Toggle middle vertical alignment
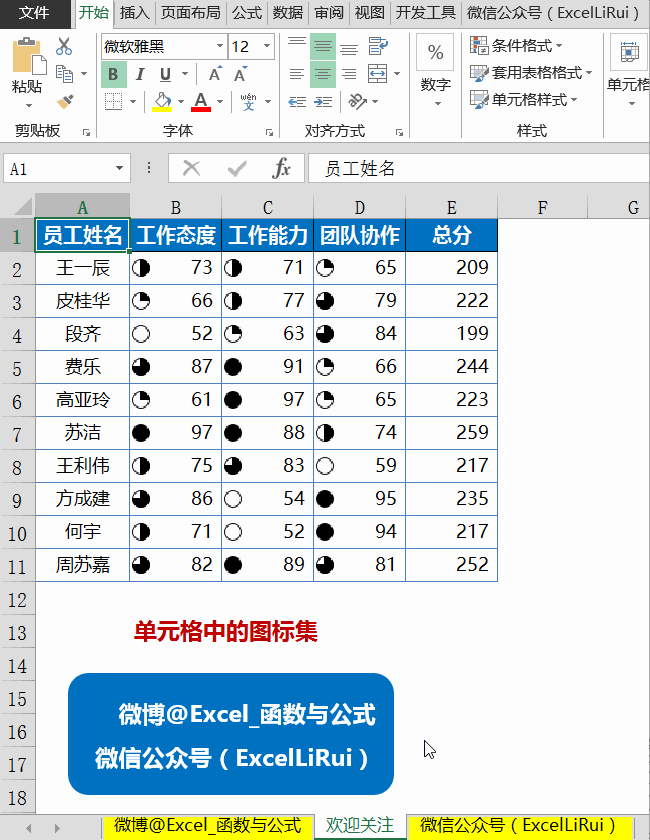650x840 pixels. [x=323, y=46]
